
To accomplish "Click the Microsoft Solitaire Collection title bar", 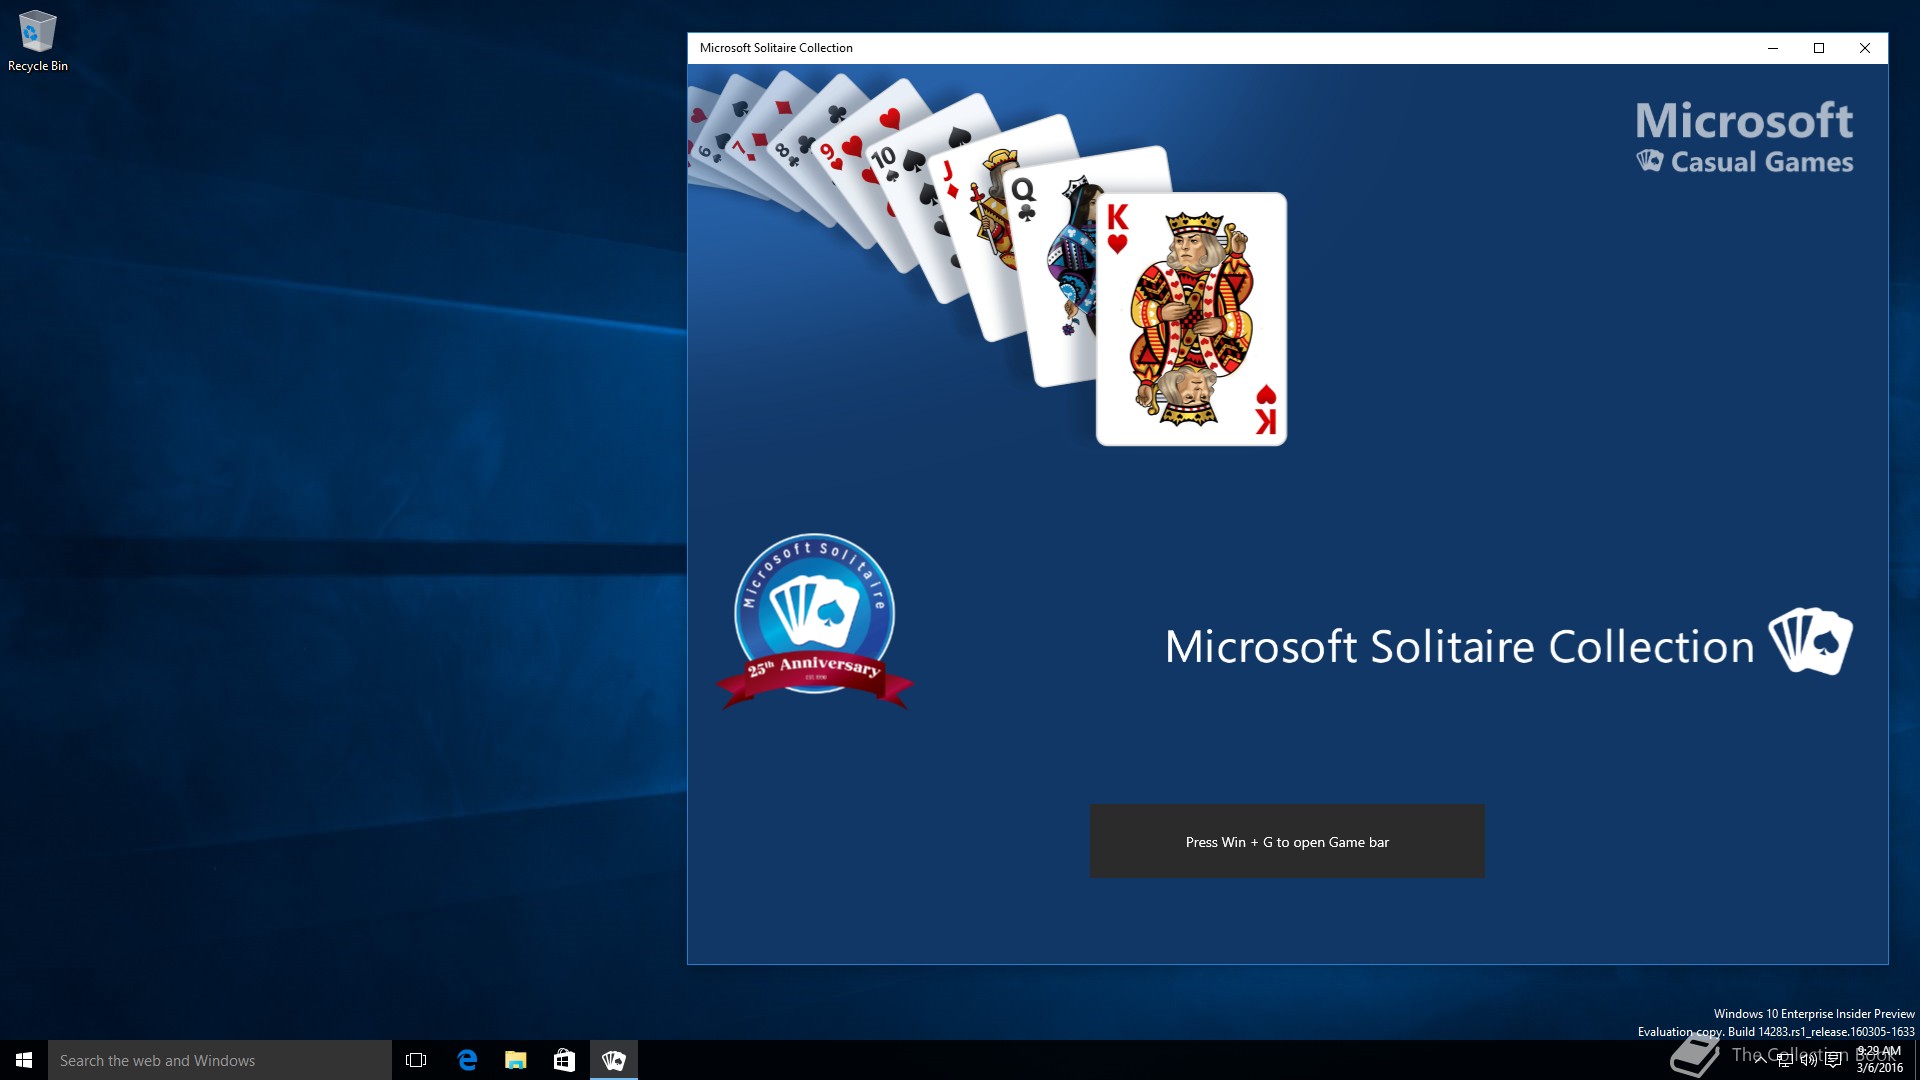I will [1200, 48].
